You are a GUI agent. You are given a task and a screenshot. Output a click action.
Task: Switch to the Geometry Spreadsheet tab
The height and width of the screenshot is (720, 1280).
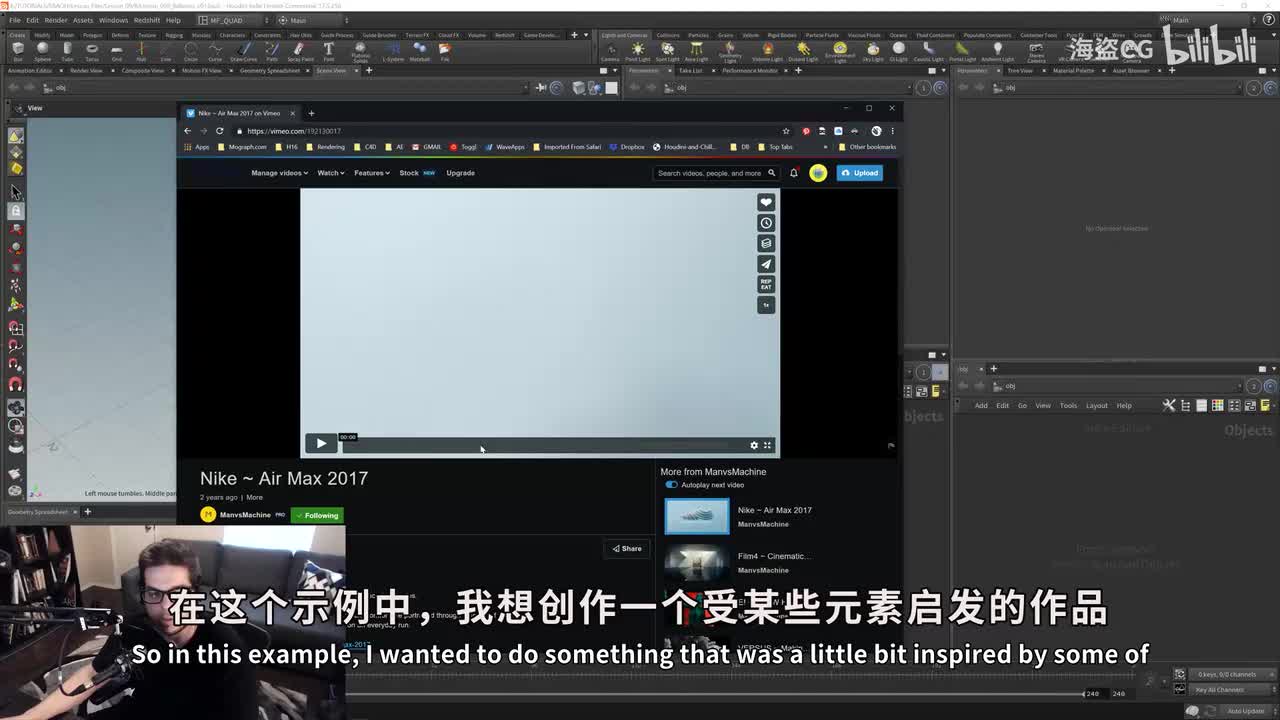[x=269, y=71]
